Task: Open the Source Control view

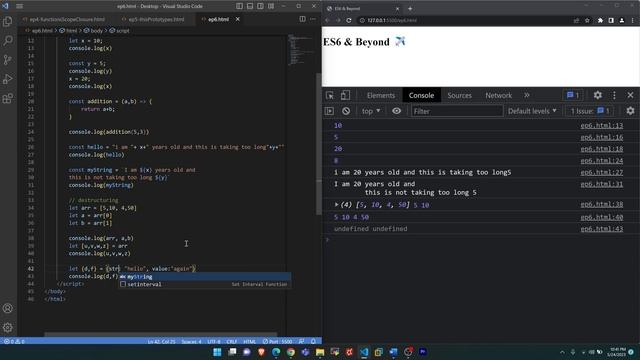Action: tap(8, 60)
